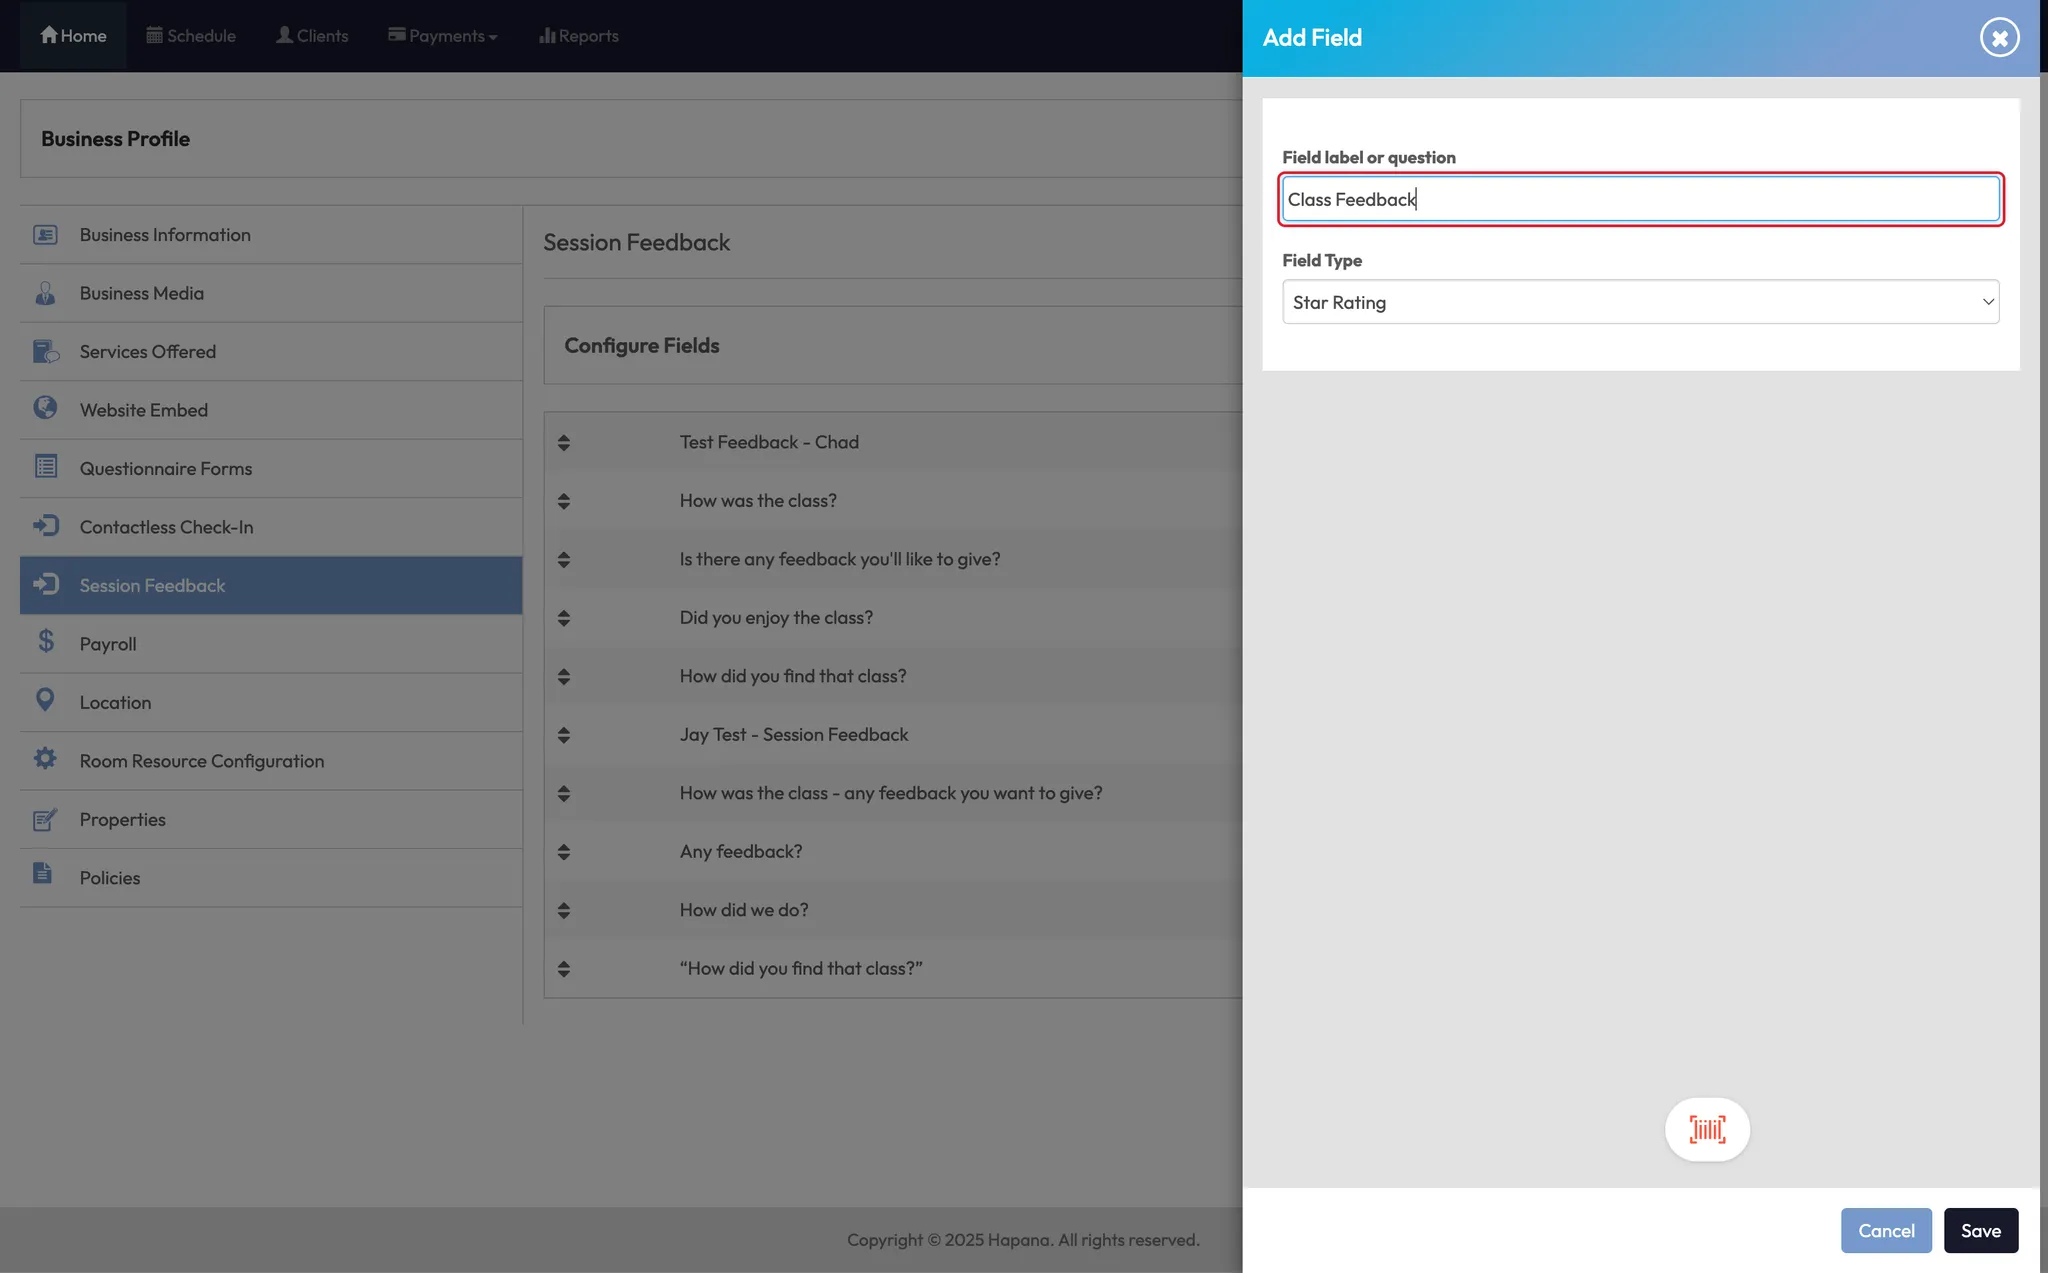Click the Location pin icon
Screen dimensions: 2048x1273
[45, 700]
